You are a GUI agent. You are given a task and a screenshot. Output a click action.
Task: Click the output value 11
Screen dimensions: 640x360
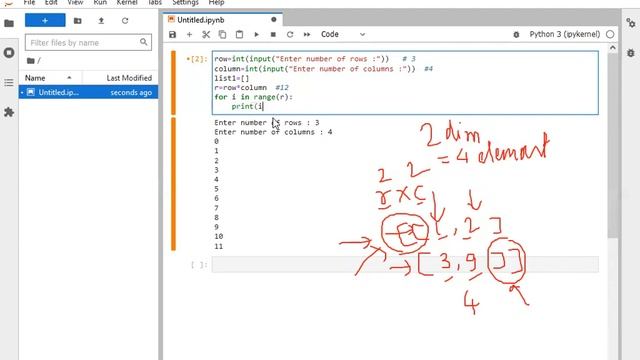coord(218,246)
